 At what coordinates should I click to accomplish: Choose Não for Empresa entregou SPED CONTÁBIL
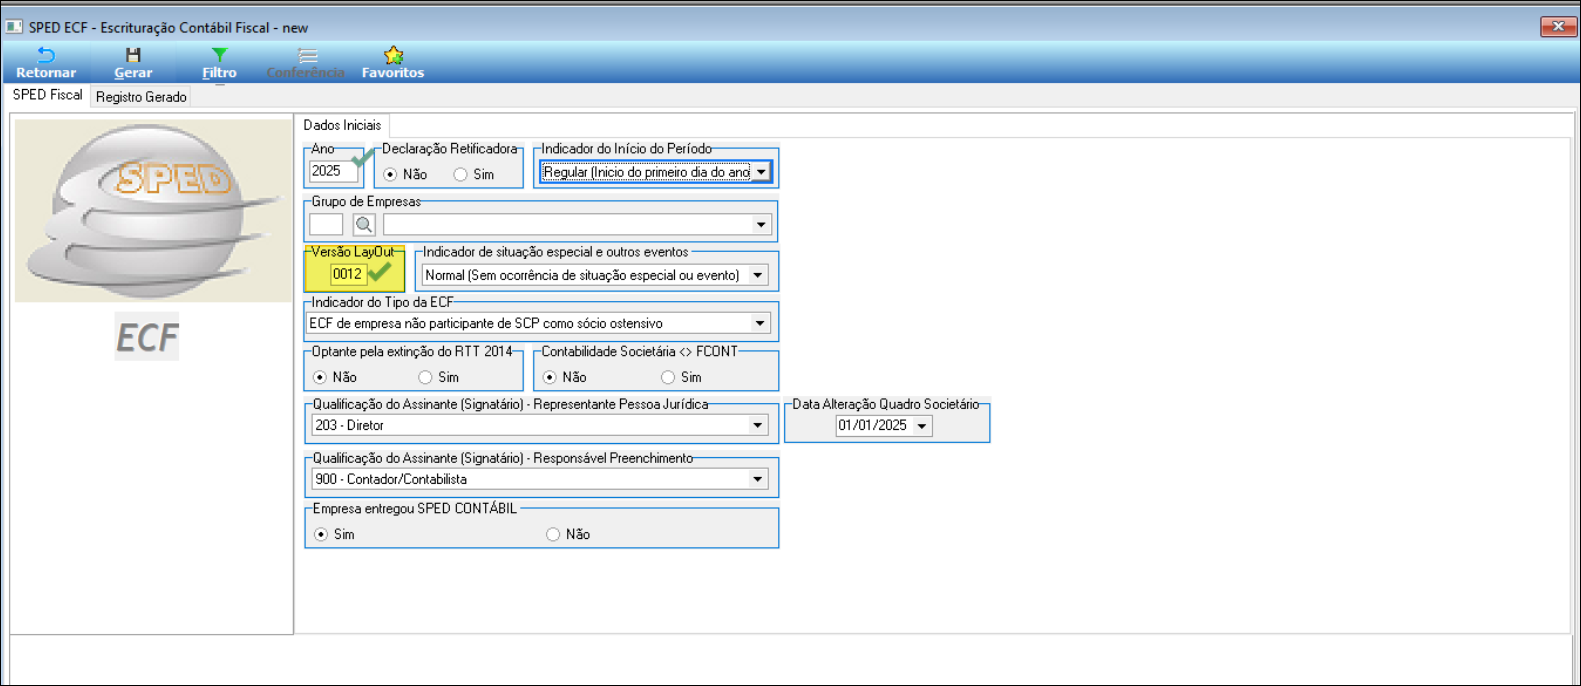553,535
